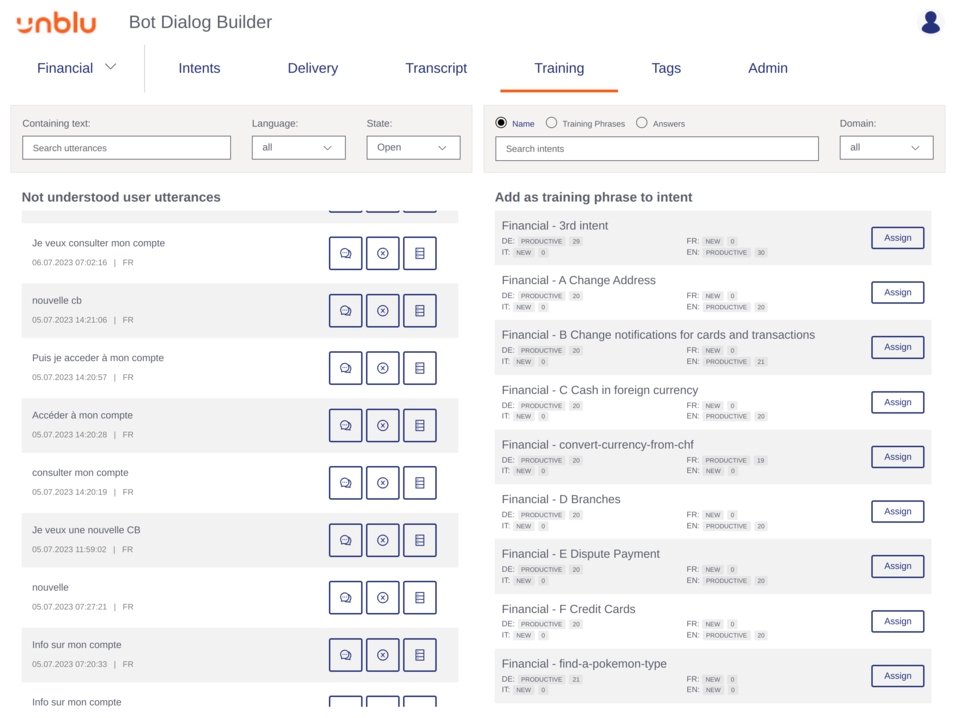Click chat bubble icon for 'Je veux une nouvelle CB'
Screen dimensions: 956x718
[x=345, y=540]
